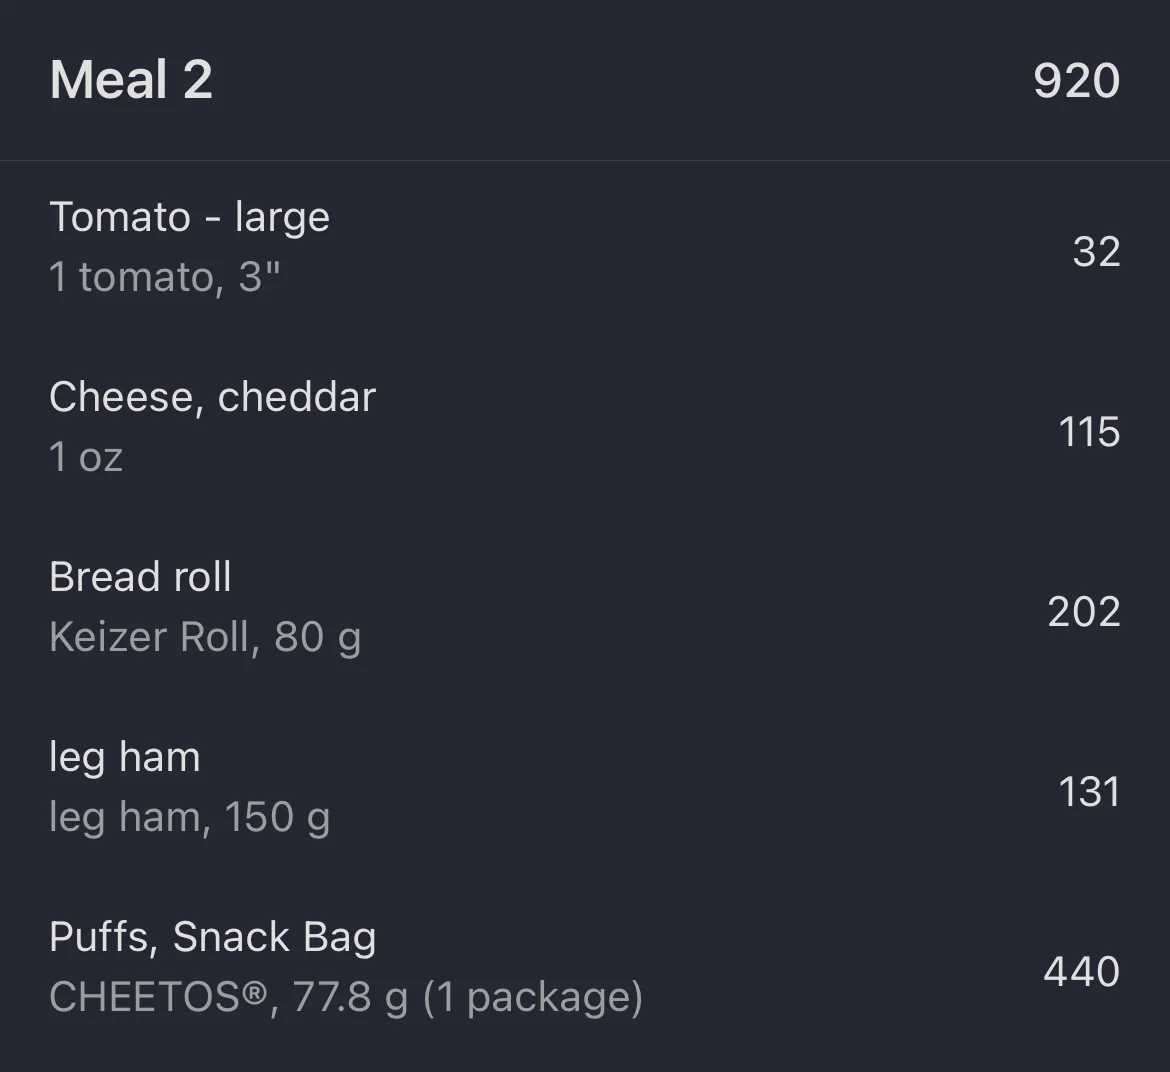The height and width of the screenshot is (1072, 1170).
Task: Select the 920 meal calorie total
Action: tap(1076, 81)
